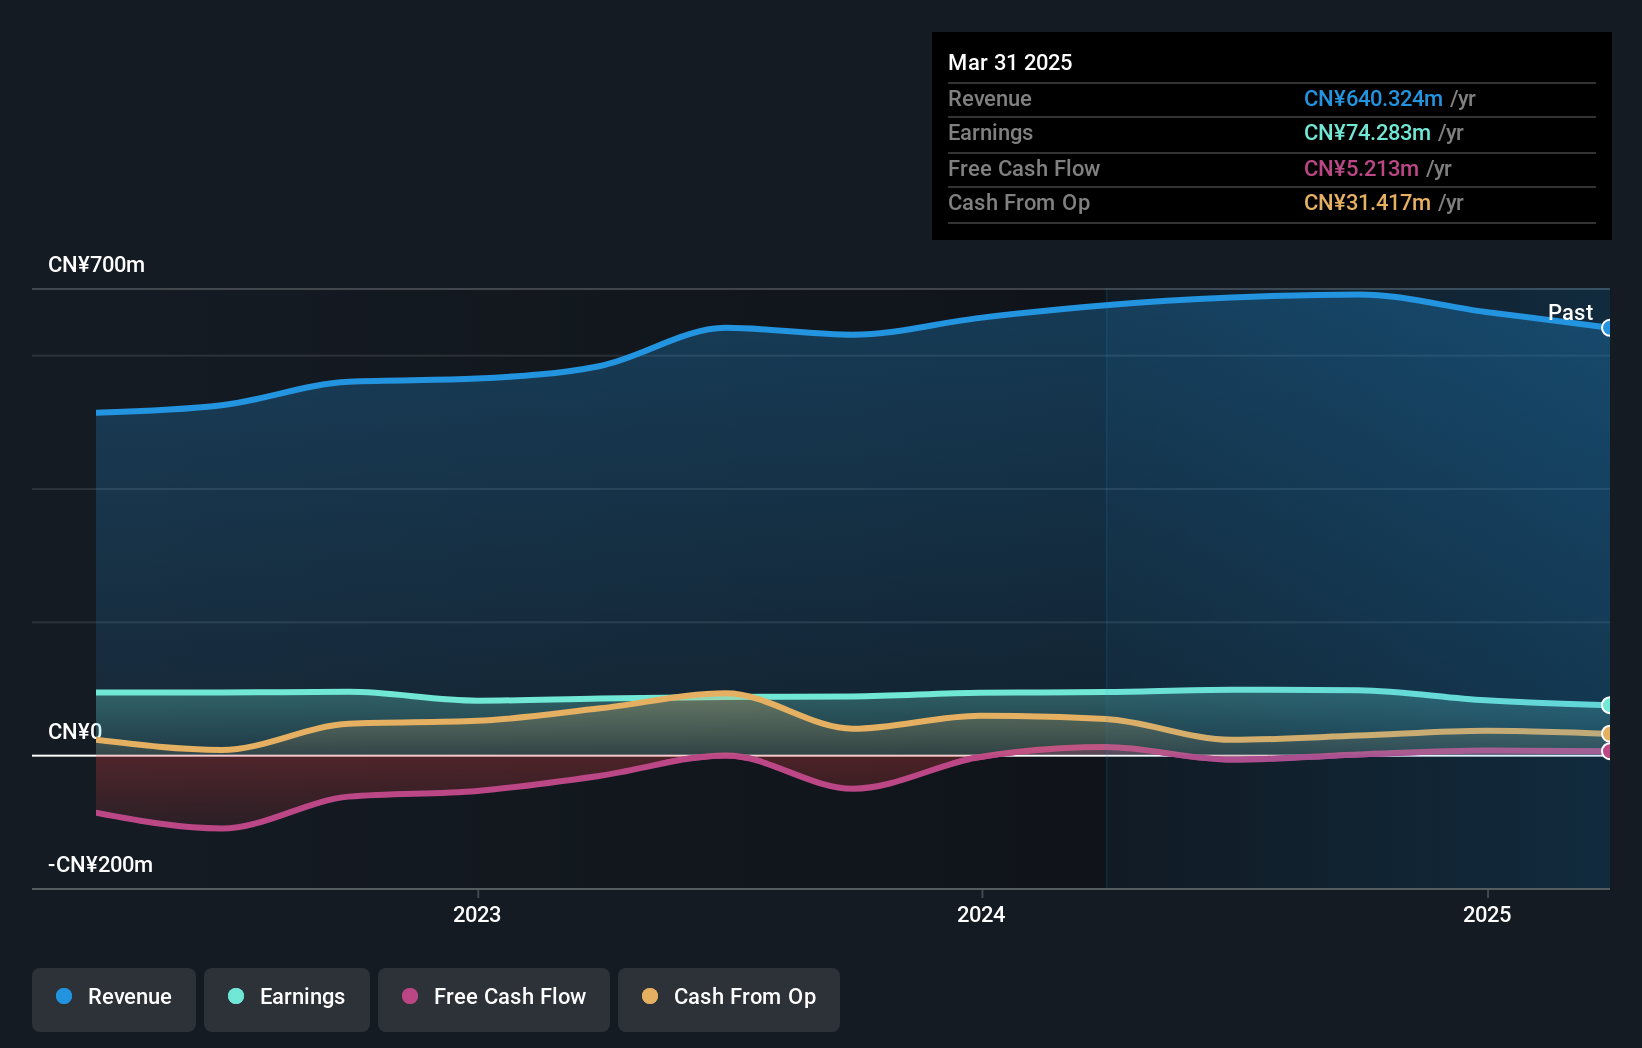Click the CN¥5.213m free cash flow value
Image resolution: width=1642 pixels, height=1048 pixels.
click(x=1361, y=168)
